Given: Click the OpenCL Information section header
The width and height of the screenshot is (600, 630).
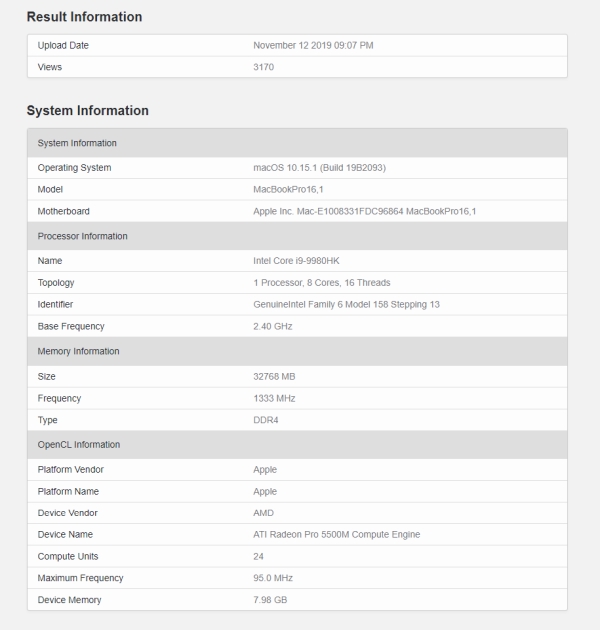Looking at the screenshot, I should [x=78, y=444].
